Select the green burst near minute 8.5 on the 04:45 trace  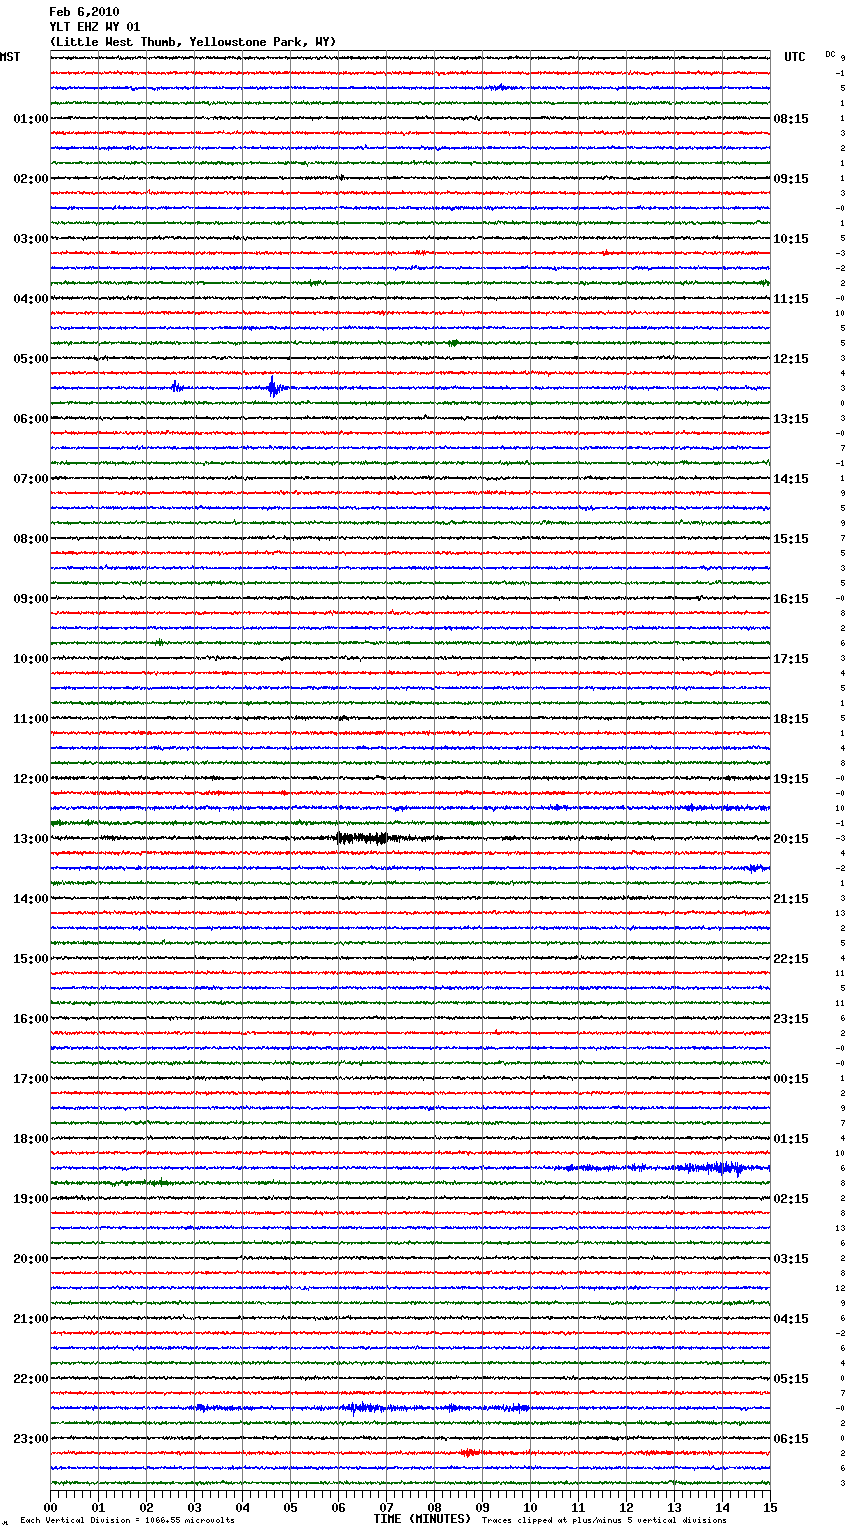coord(454,343)
